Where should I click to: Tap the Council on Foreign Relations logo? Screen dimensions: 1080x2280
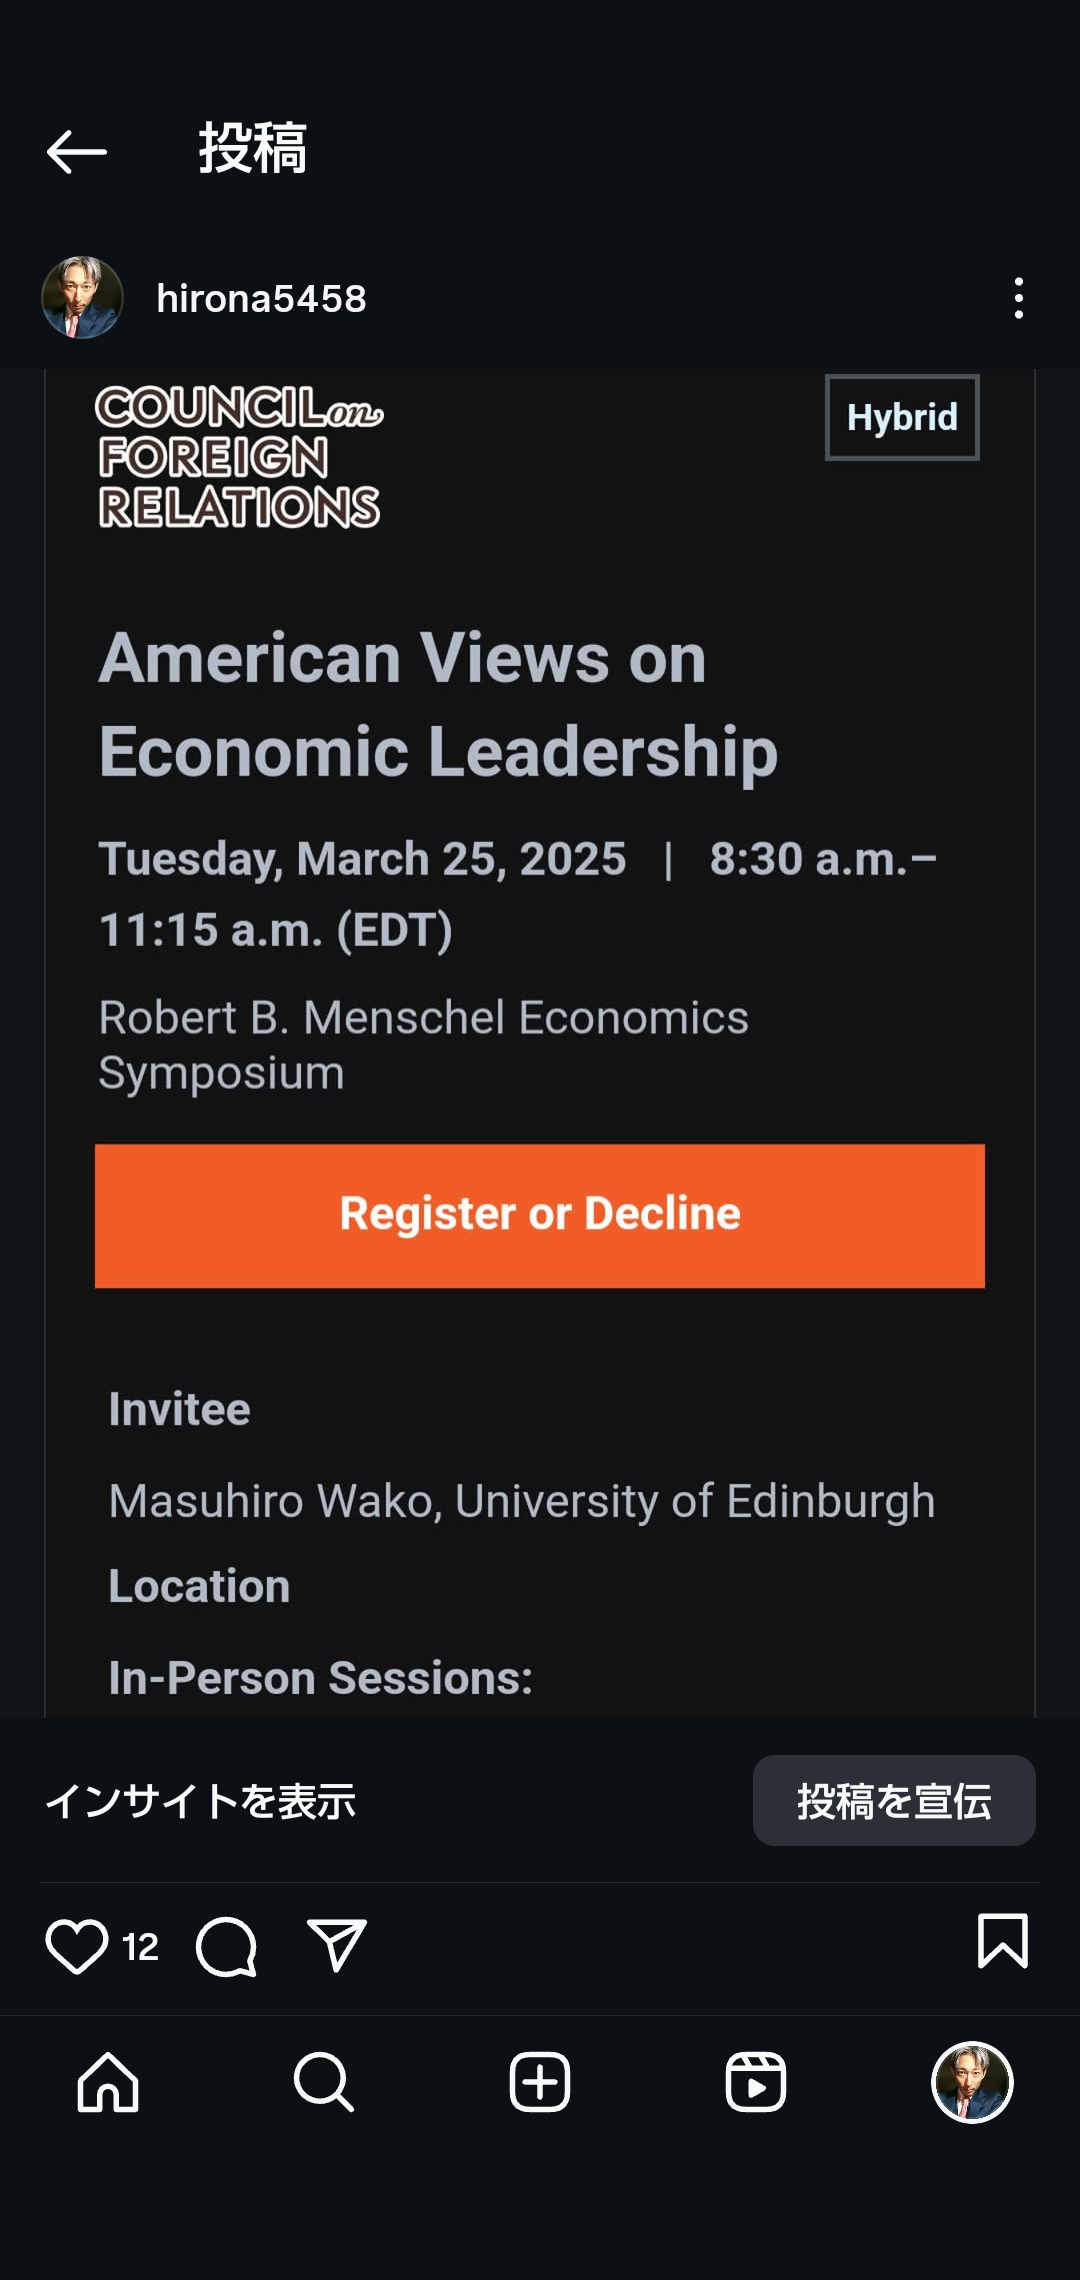pyautogui.click(x=239, y=457)
